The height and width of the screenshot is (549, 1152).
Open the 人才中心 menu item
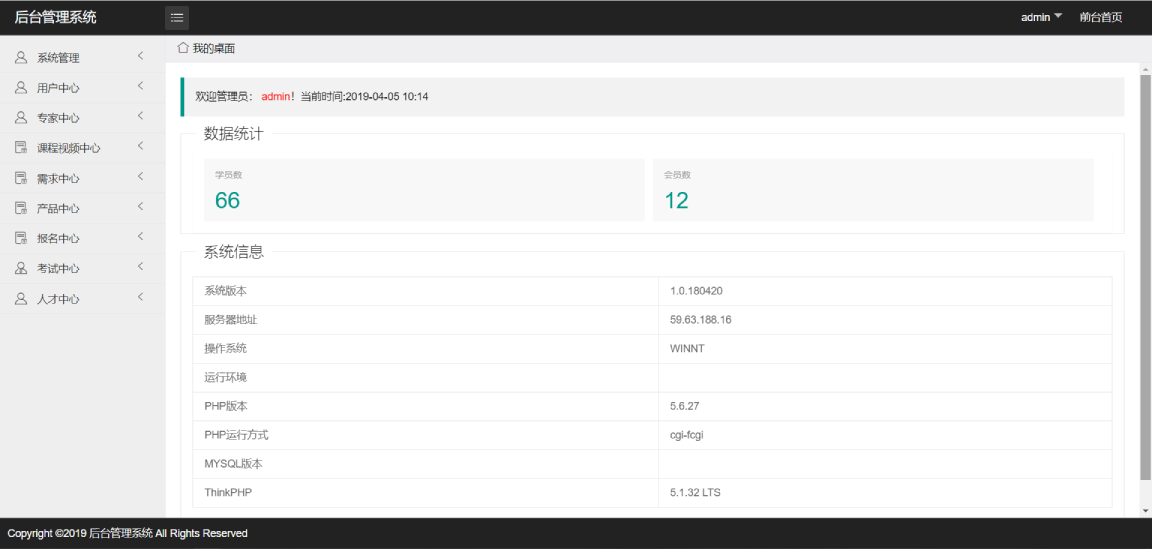[x=82, y=299]
